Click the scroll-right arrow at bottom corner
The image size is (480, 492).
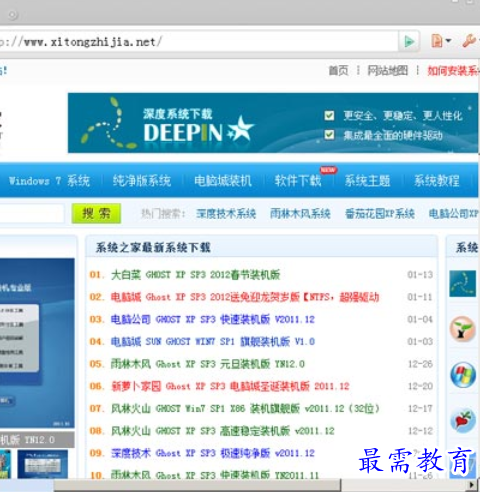472,485
